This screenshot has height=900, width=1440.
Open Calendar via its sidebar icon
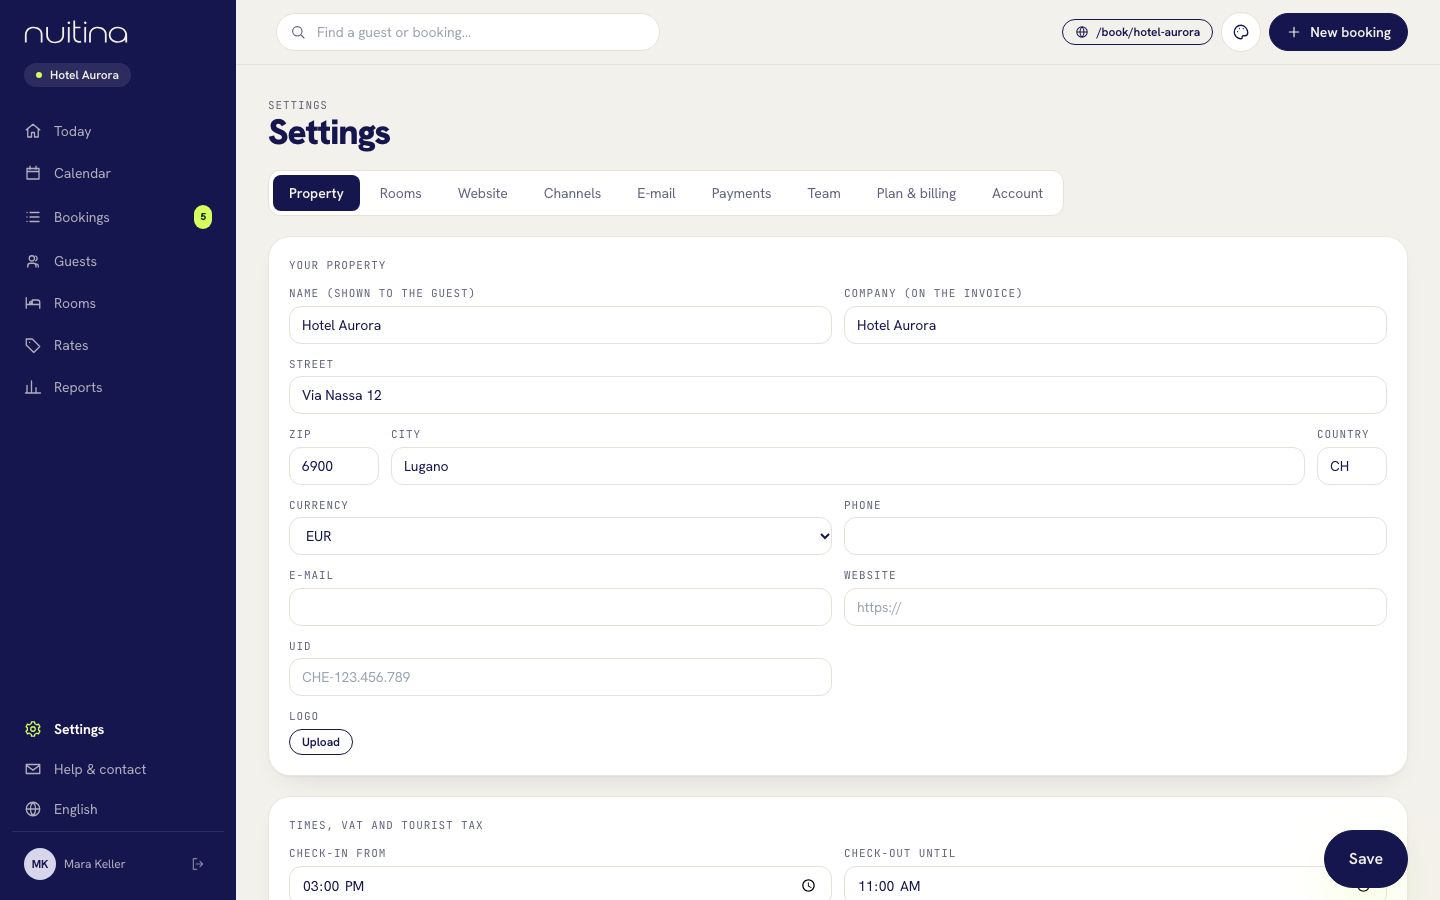pyautogui.click(x=33, y=173)
